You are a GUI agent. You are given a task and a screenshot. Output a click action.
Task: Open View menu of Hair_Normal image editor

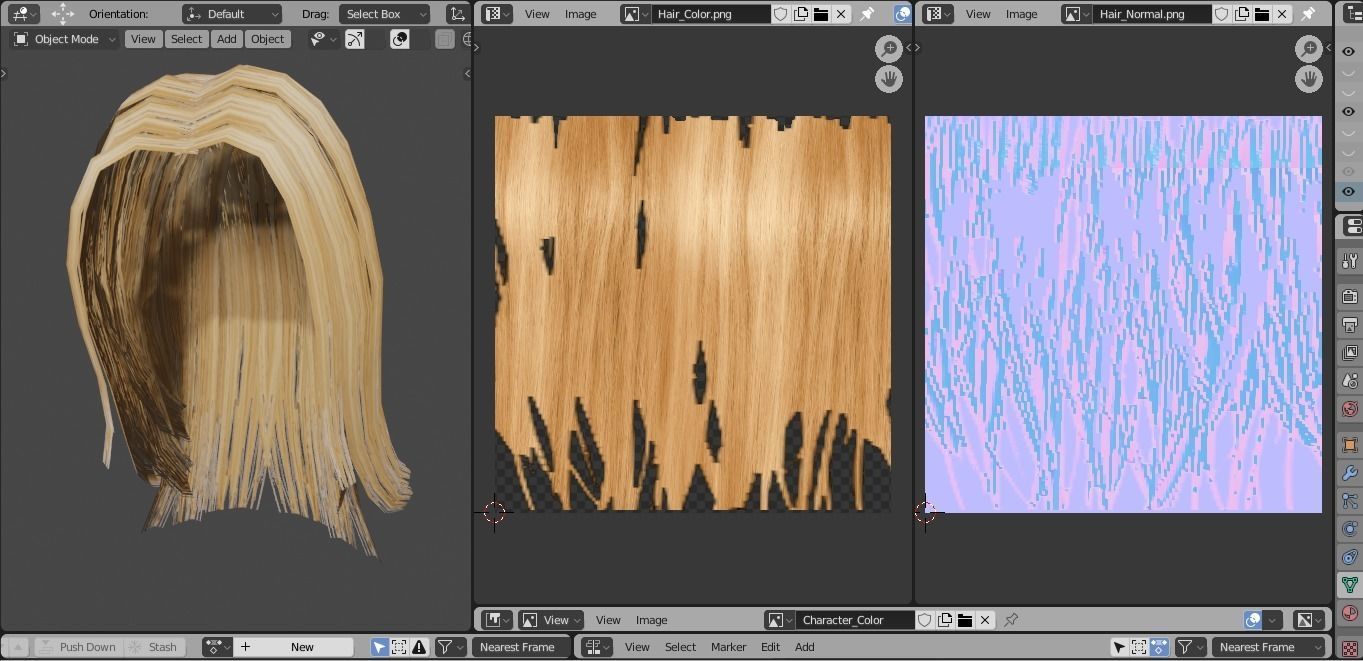[x=978, y=14]
